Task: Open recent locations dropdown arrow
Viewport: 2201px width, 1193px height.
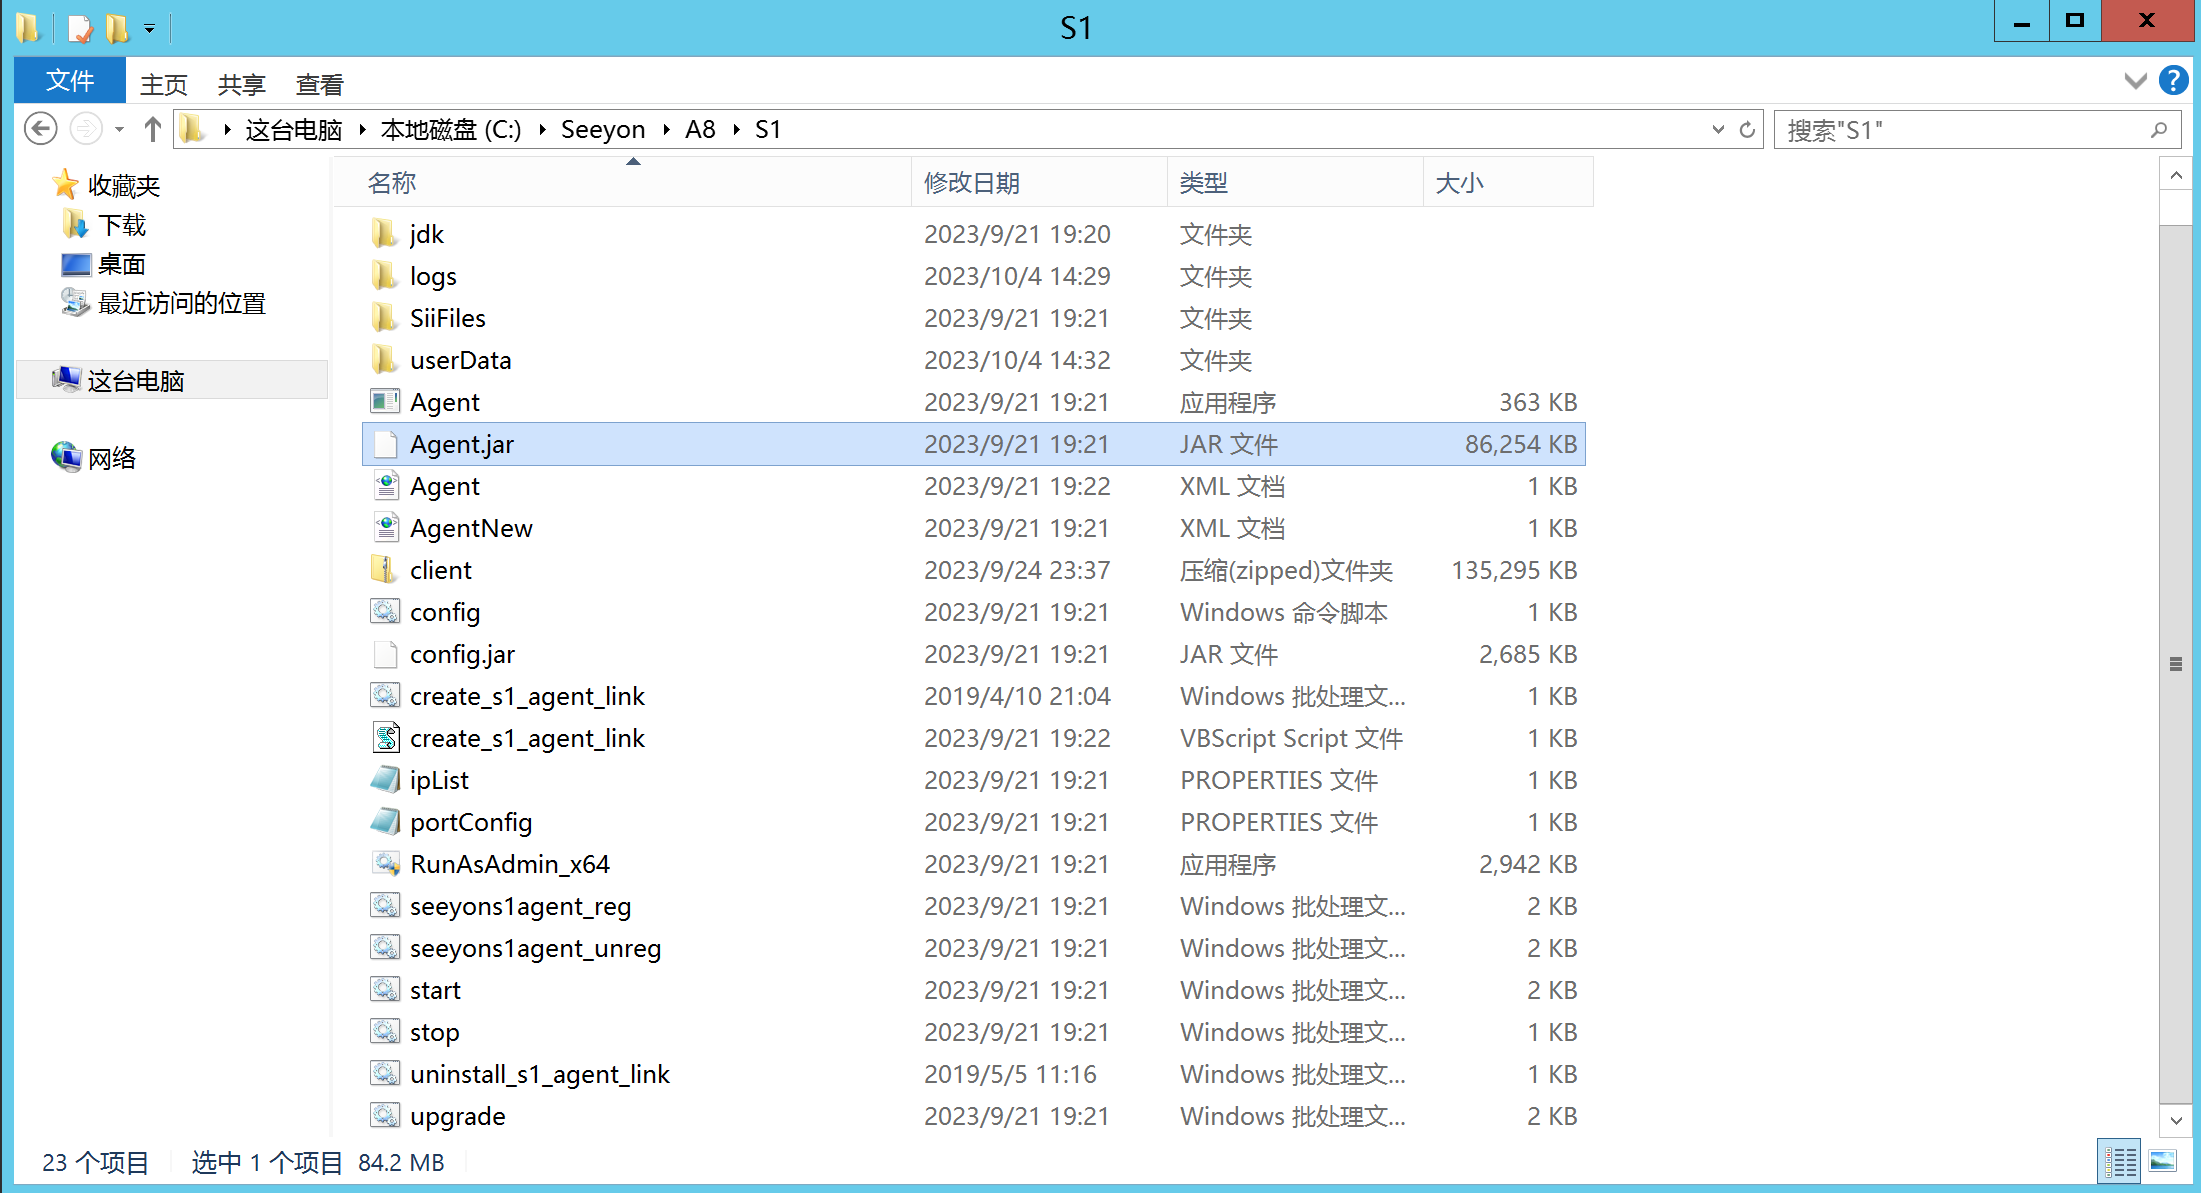Action: pos(119,130)
